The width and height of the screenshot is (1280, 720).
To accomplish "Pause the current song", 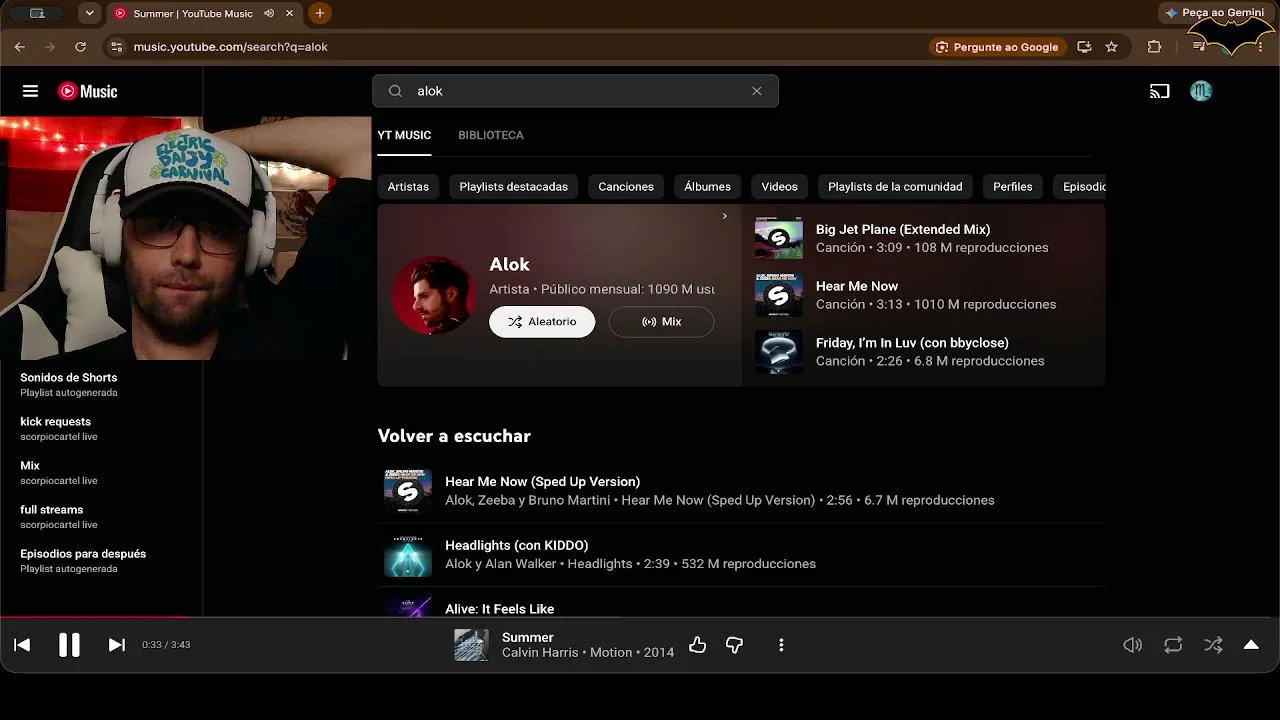I will 69,645.
